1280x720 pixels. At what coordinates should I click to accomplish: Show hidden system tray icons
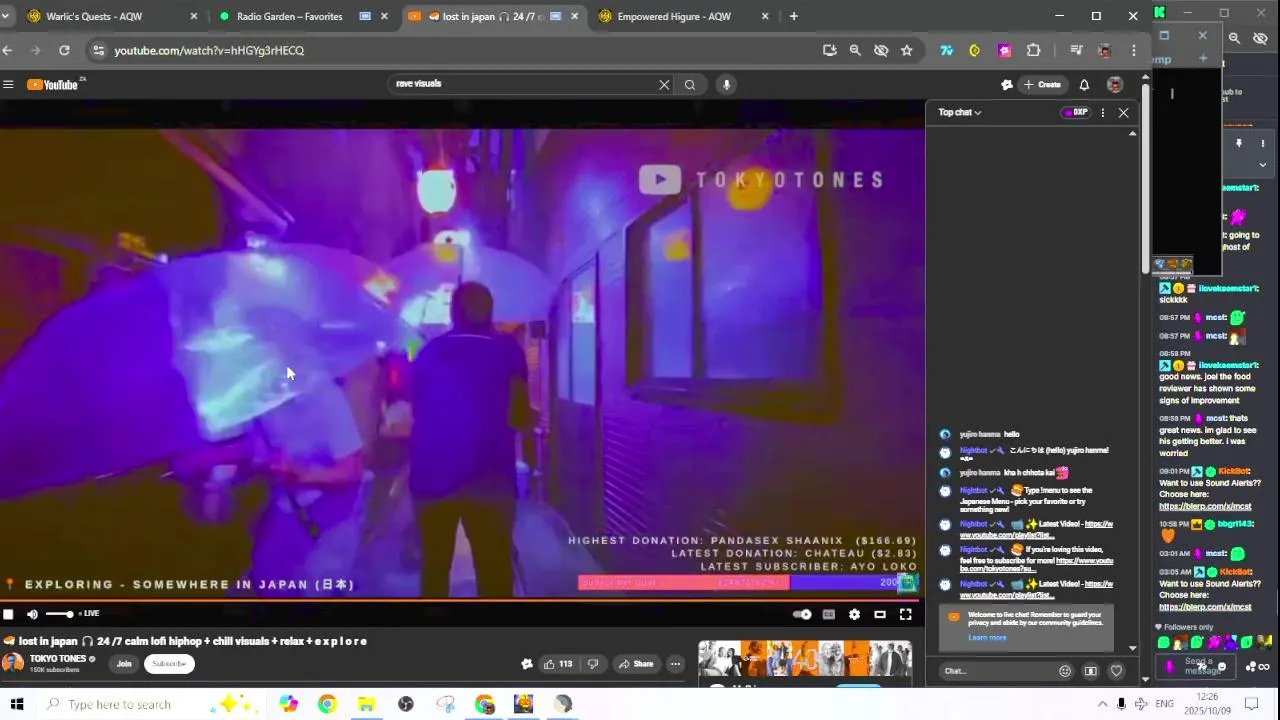pos(1102,704)
